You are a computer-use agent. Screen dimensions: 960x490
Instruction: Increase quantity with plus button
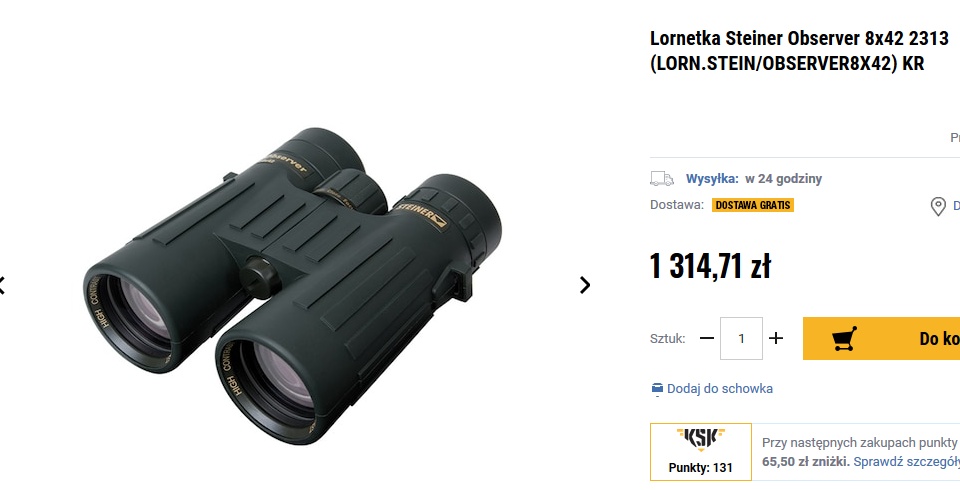[x=776, y=338]
